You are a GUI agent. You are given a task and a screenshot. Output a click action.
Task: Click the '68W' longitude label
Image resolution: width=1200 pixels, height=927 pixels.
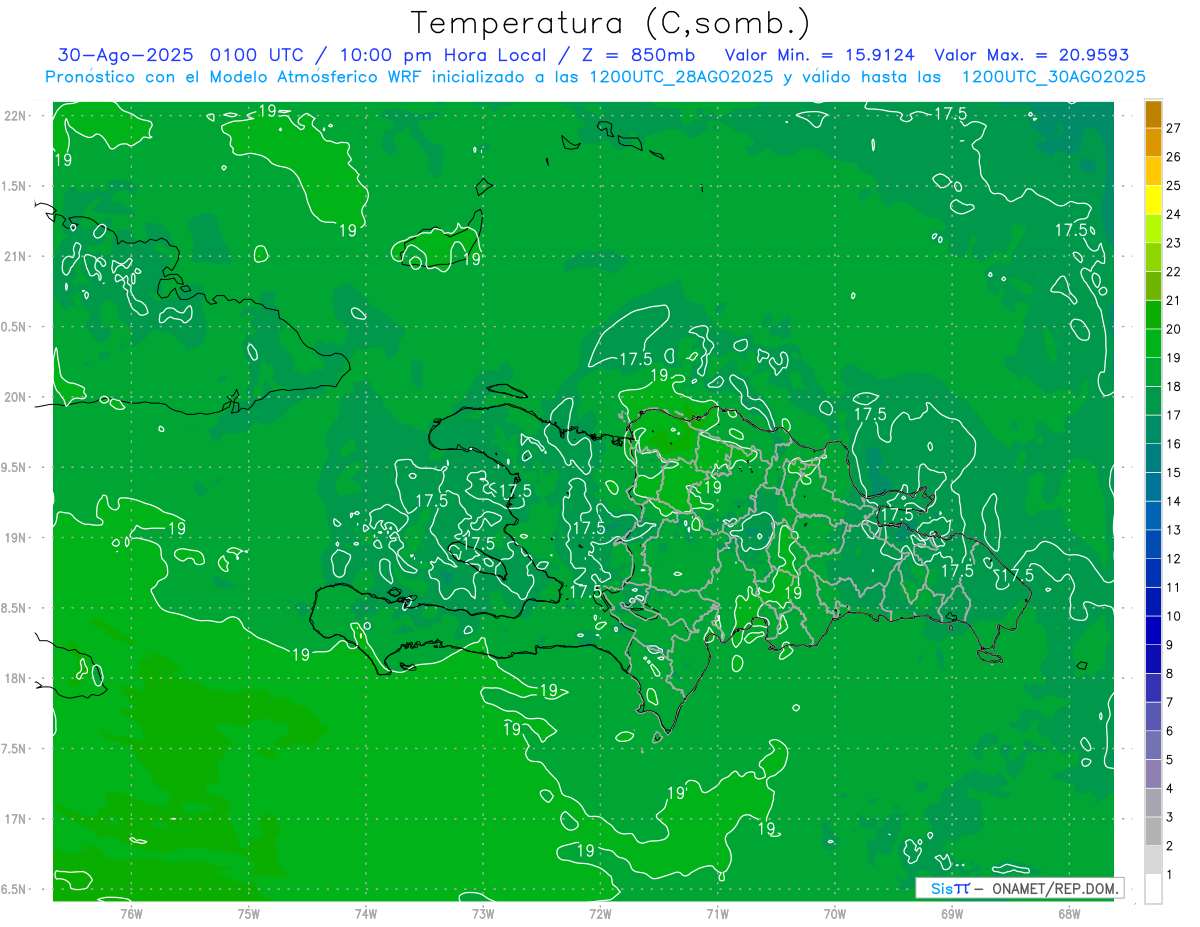[1069, 913]
